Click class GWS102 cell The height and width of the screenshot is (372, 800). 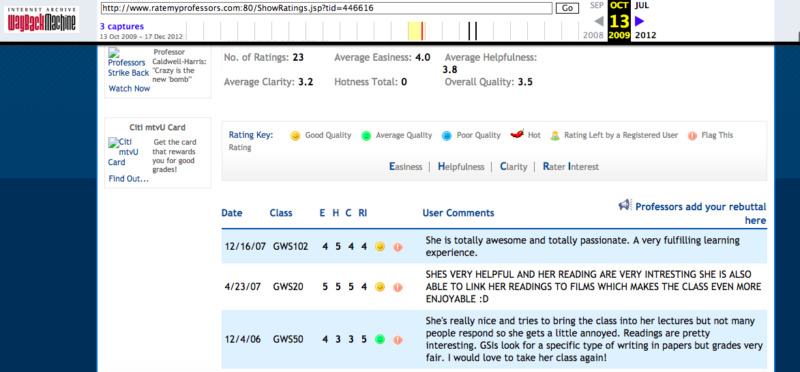[291, 247]
